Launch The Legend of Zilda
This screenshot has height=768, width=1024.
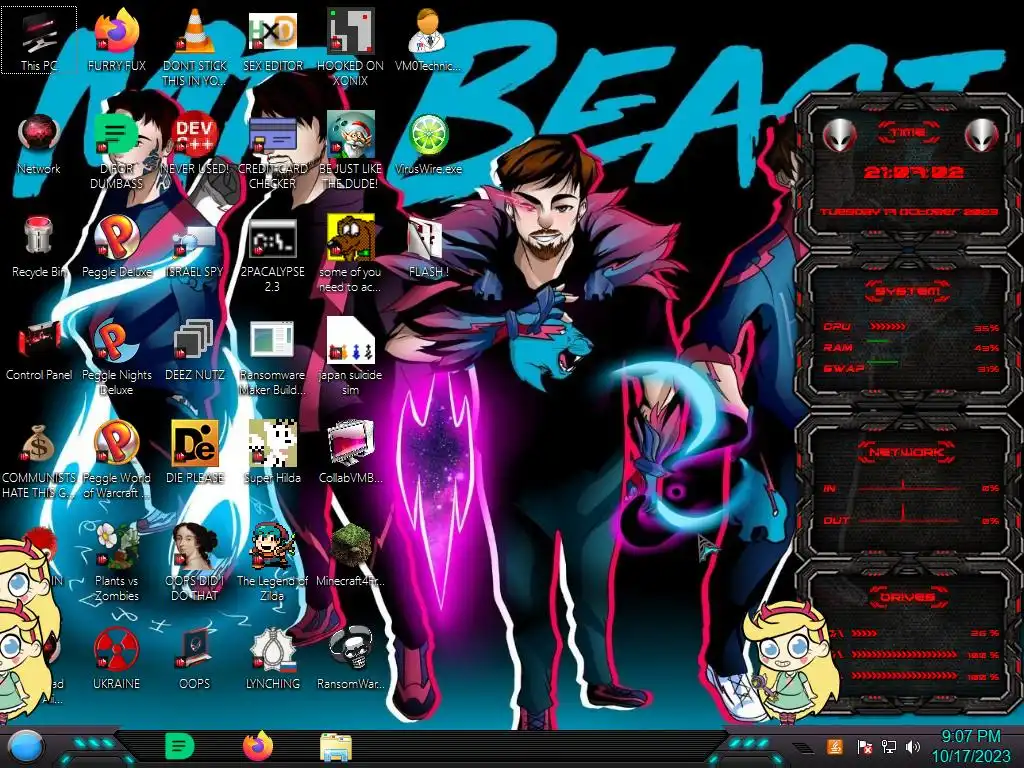(272, 563)
